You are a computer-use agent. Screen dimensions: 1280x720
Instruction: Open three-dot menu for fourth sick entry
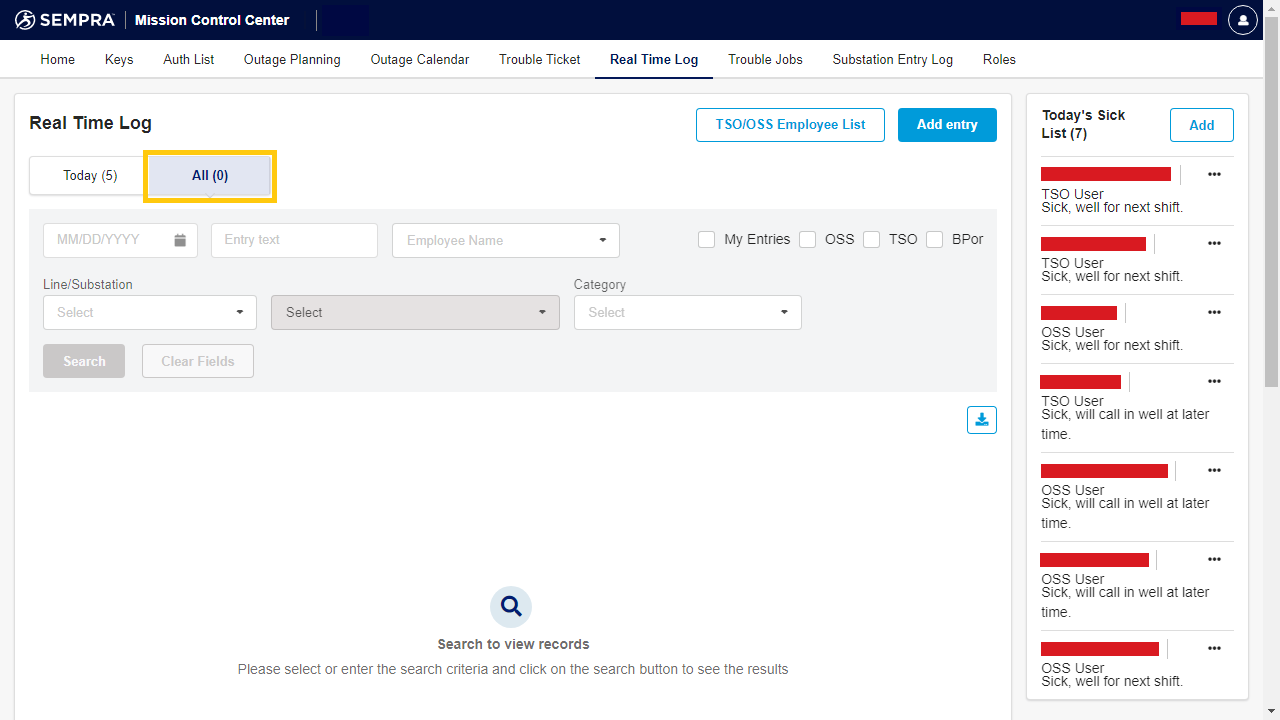pyautogui.click(x=1214, y=381)
